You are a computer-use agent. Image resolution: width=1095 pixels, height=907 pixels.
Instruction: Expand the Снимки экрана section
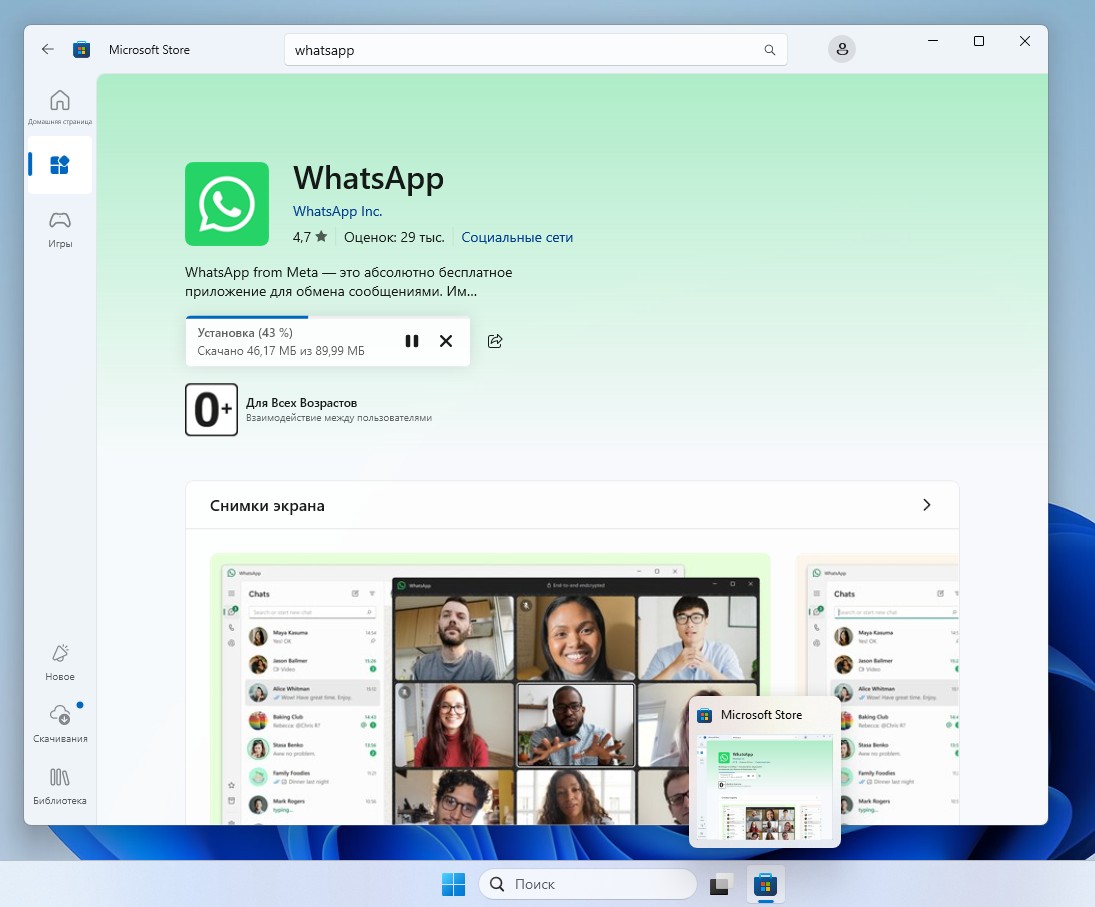927,505
